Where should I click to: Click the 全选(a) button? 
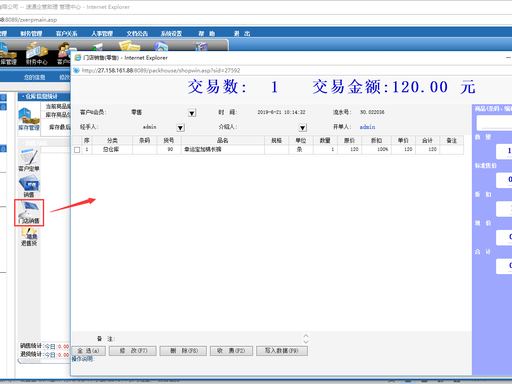click(x=89, y=351)
